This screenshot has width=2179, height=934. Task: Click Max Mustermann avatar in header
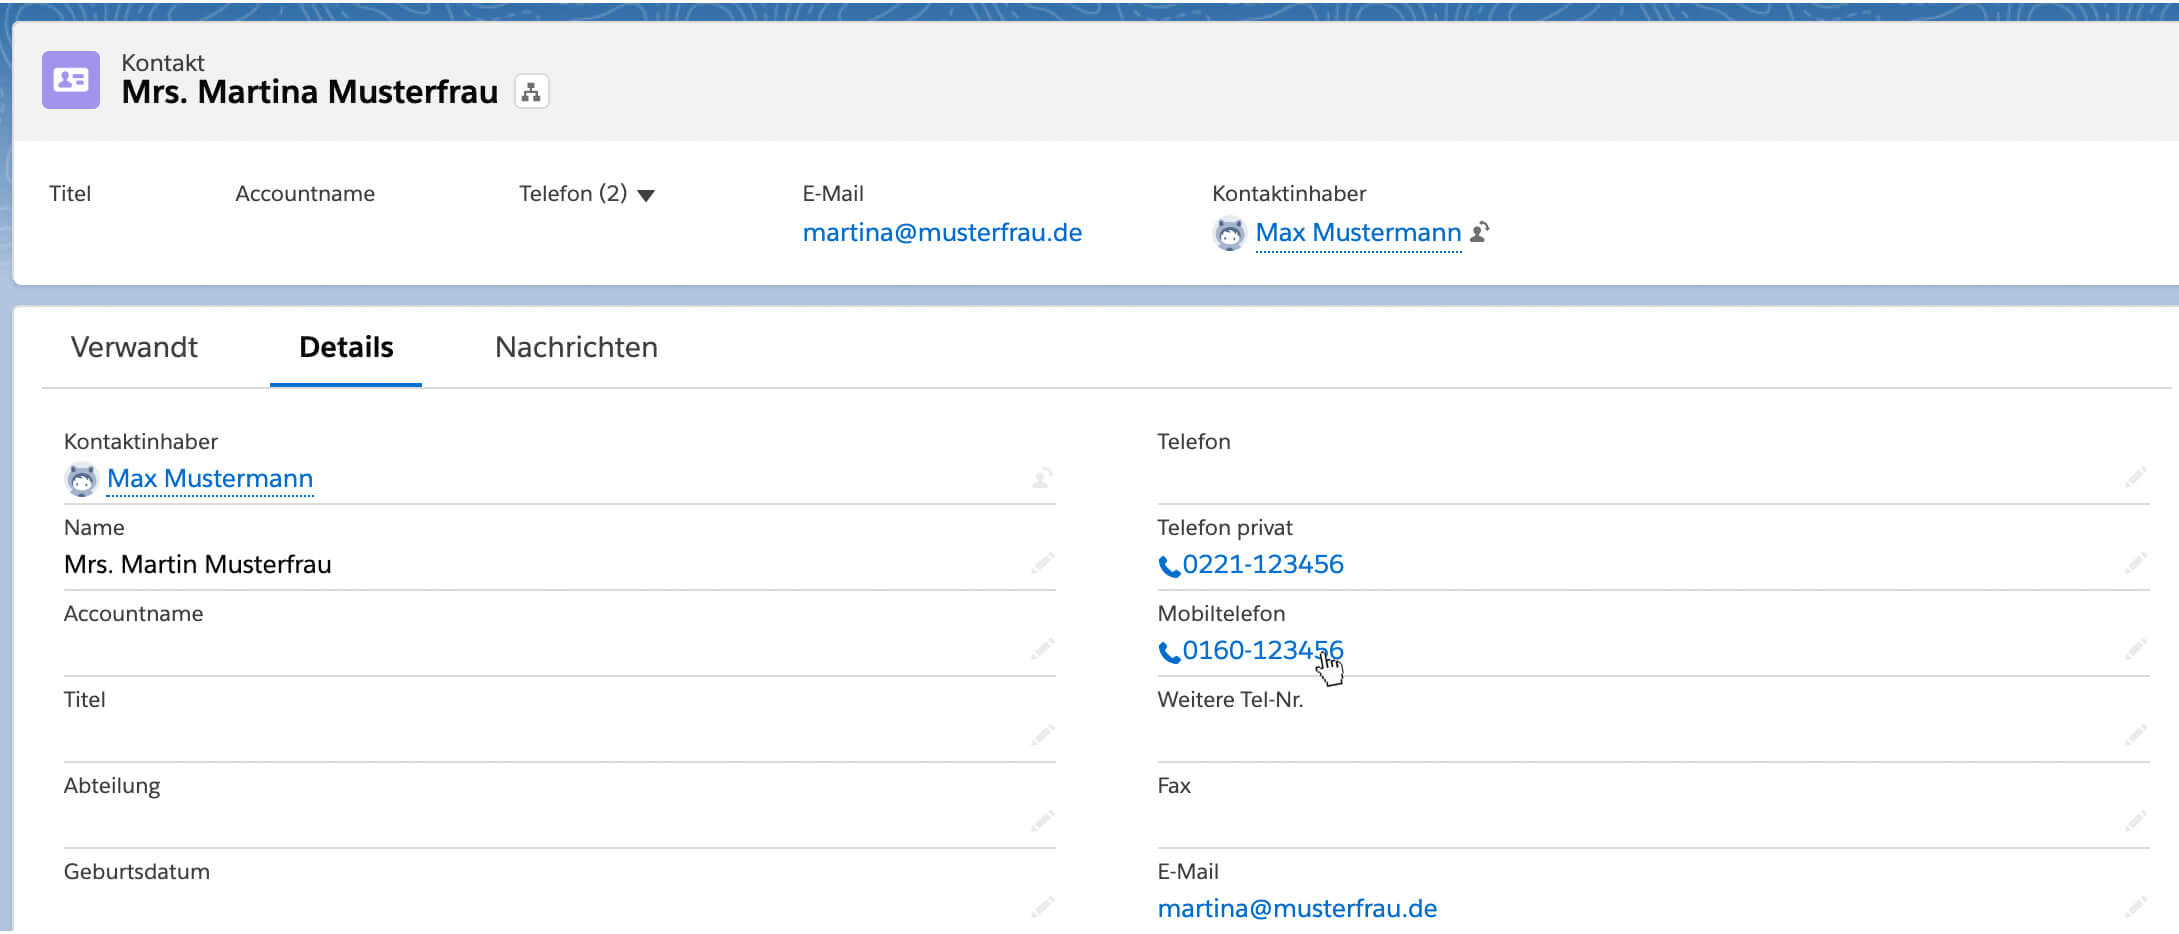(x=1229, y=234)
